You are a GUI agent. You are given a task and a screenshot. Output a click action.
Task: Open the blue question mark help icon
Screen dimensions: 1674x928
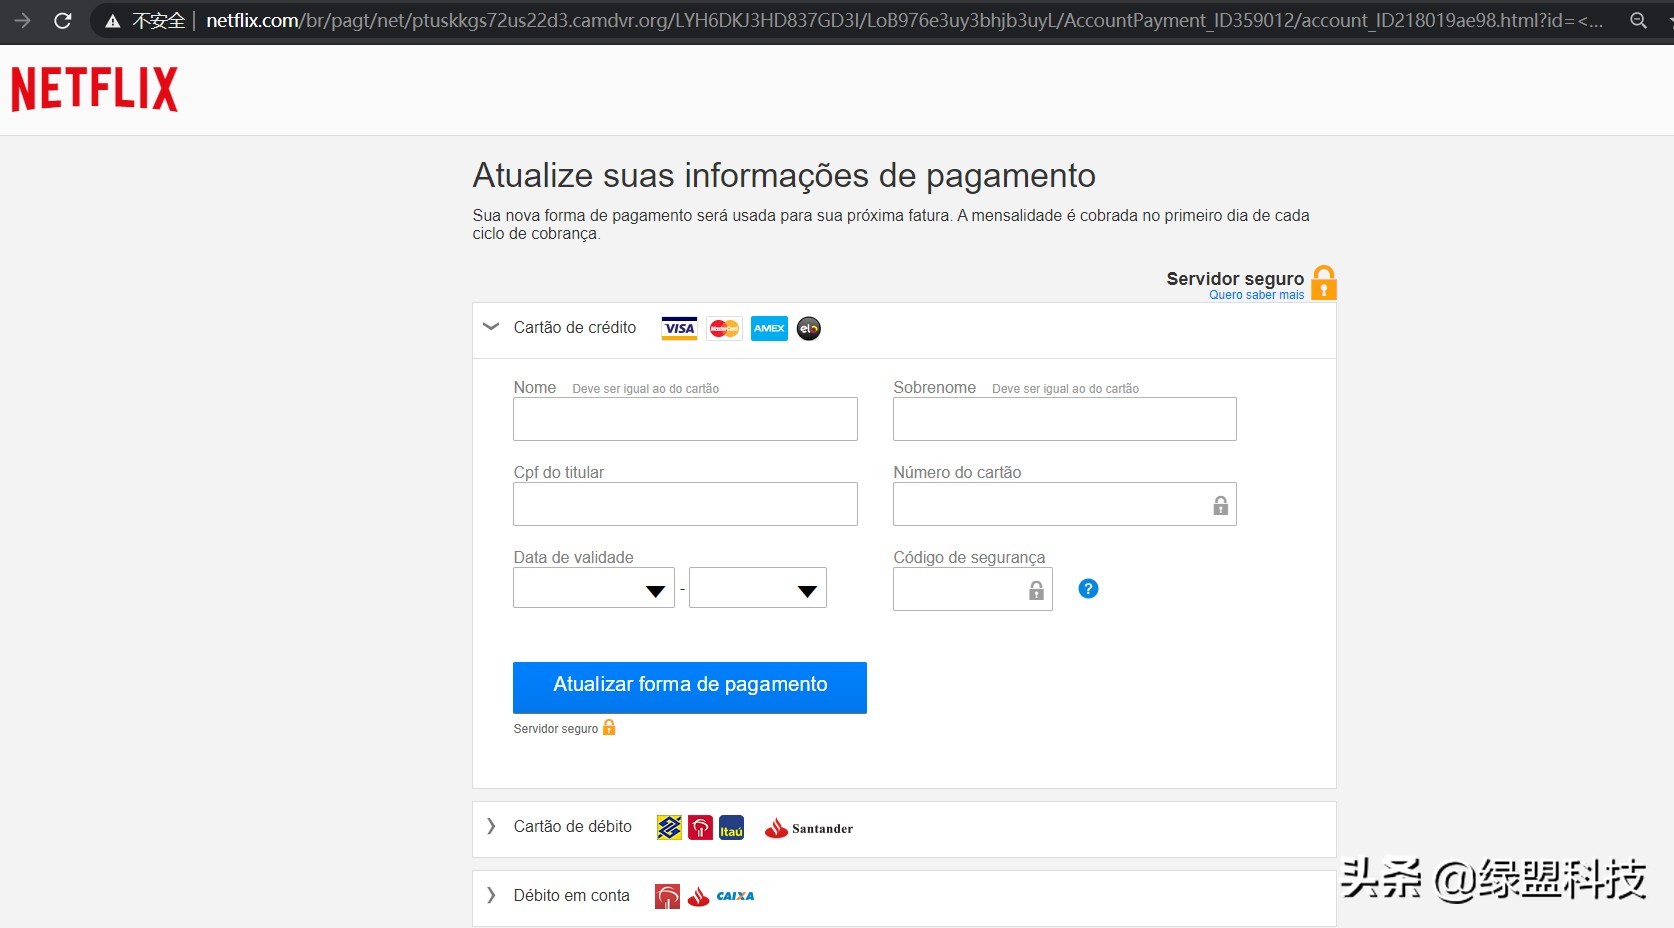pyautogui.click(x=1088, y=589)
